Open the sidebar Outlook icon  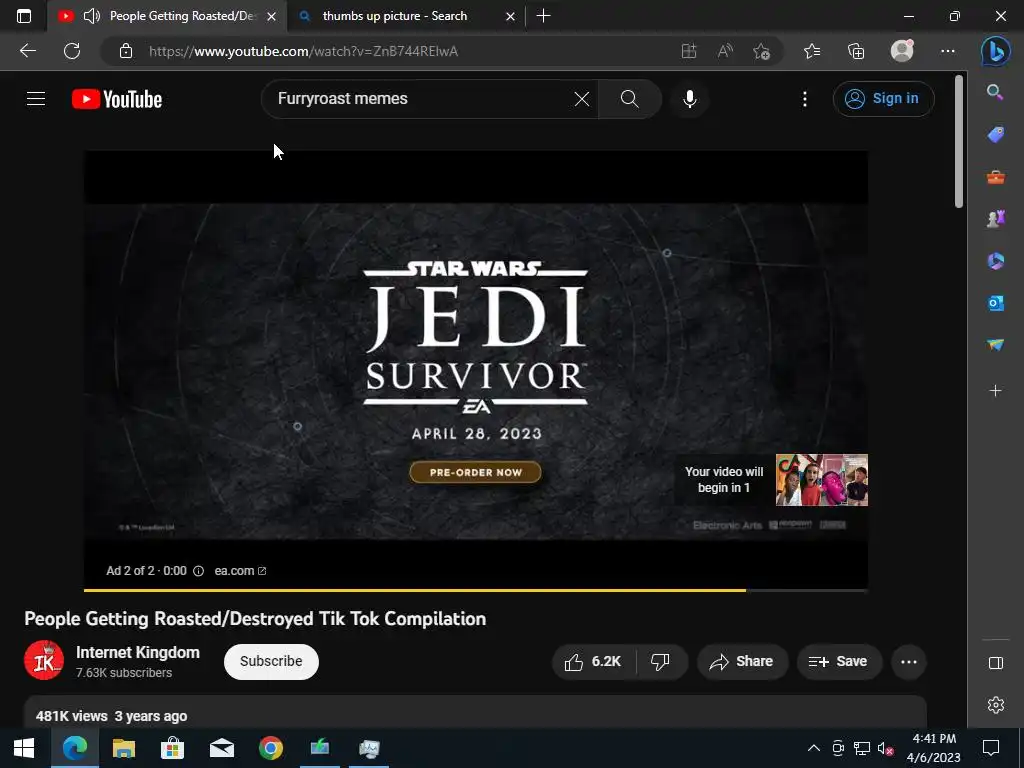point(995,303)
